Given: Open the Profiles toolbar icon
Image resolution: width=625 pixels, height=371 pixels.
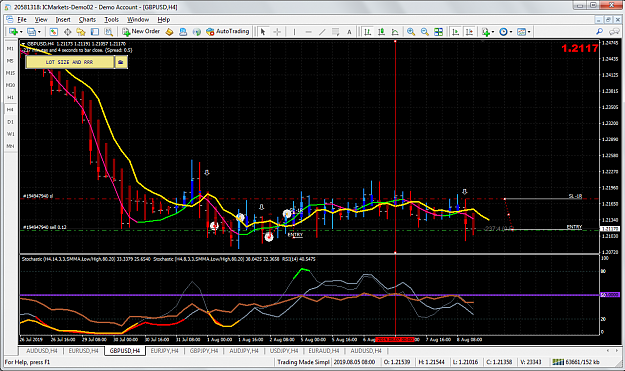Looking at the screenshot, I should pos(31,31).
